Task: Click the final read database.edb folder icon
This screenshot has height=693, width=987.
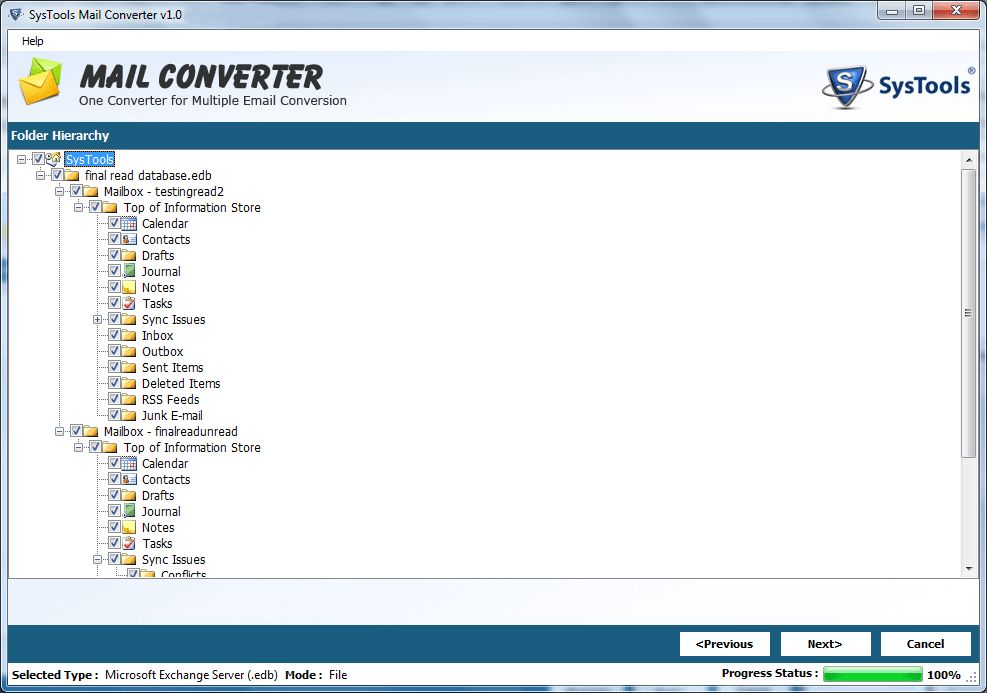Action: tap(72, 176)
